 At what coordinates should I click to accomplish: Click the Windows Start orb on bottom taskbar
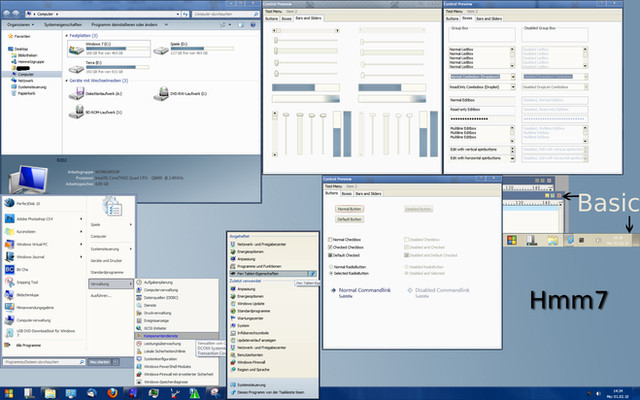coord(8,393)
